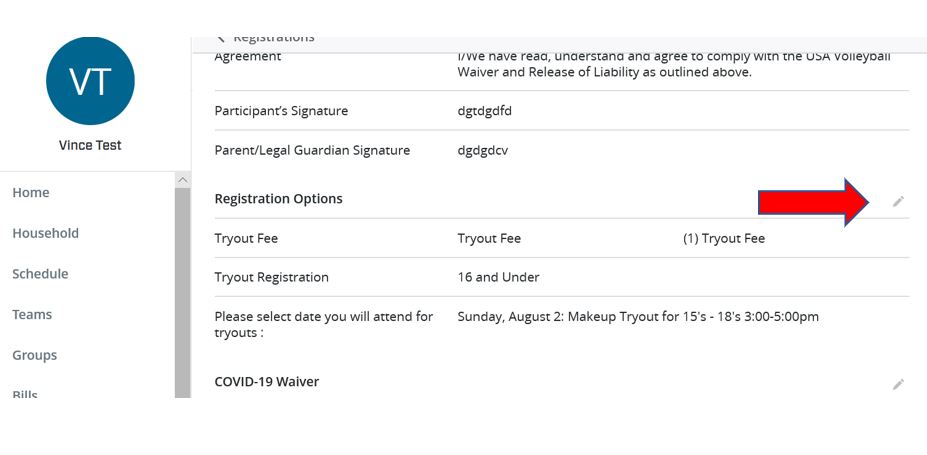Open Bills from the sidebar
This screenshot has height=455, width=927.
coord(25,394)
